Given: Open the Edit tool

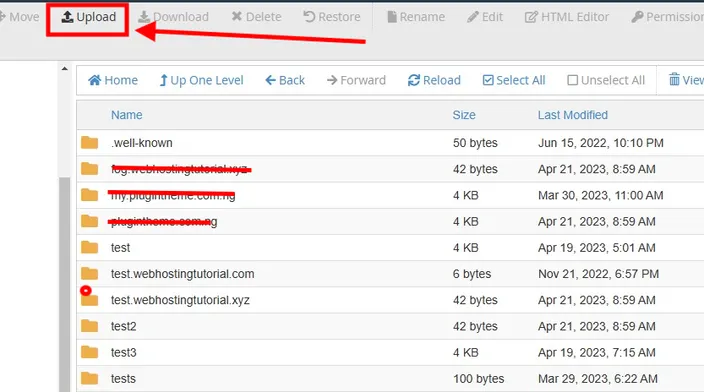Looking at the screenshot, I should click(x=485, y=17).
